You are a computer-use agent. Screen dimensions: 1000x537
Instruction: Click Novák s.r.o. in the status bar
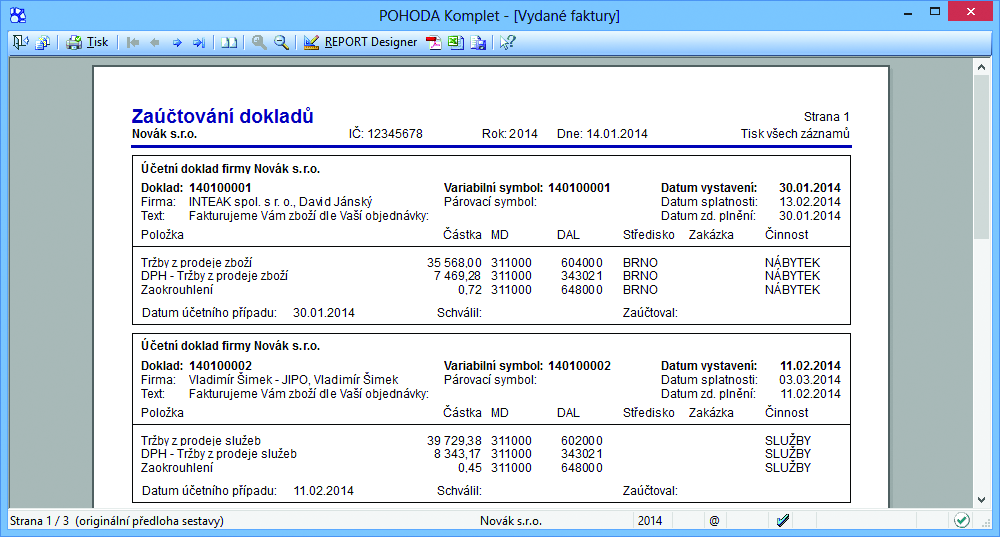(x=511, y=521)
